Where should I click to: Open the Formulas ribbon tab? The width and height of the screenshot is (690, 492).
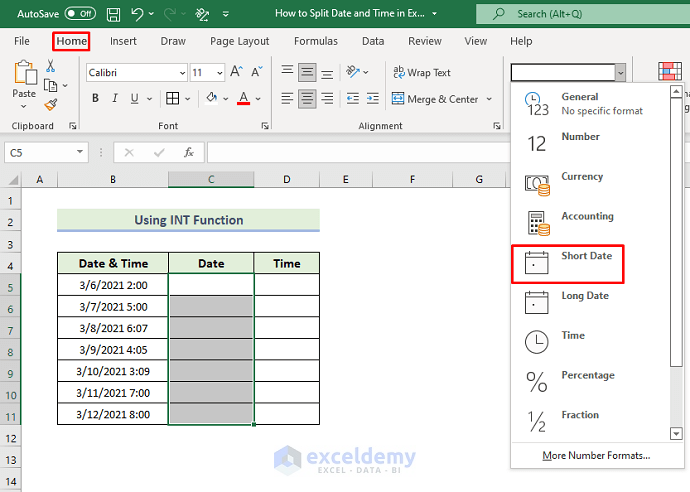tap(315, 41)
